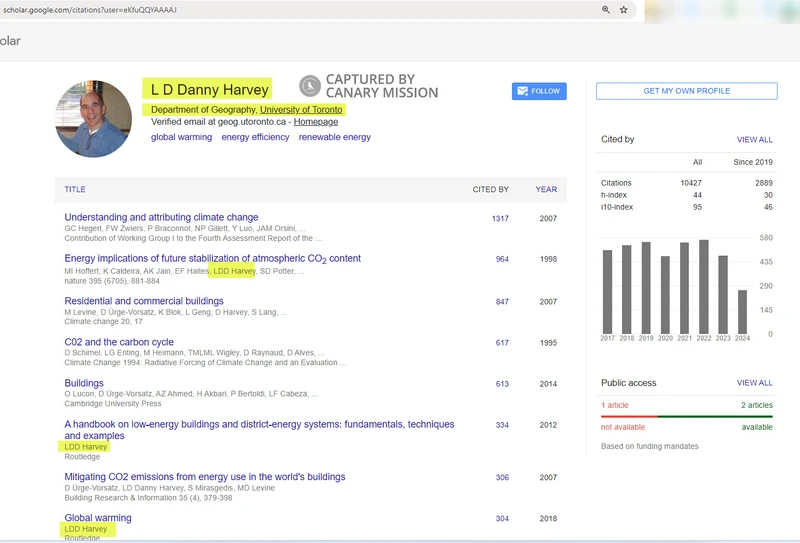
Task: Click the 2020 bar in the citation chart
Action: (665, 295)
